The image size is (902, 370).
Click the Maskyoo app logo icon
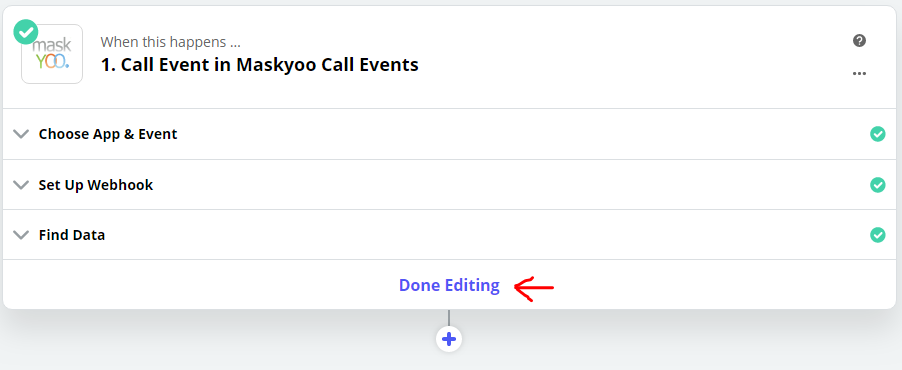coord(52,54)
